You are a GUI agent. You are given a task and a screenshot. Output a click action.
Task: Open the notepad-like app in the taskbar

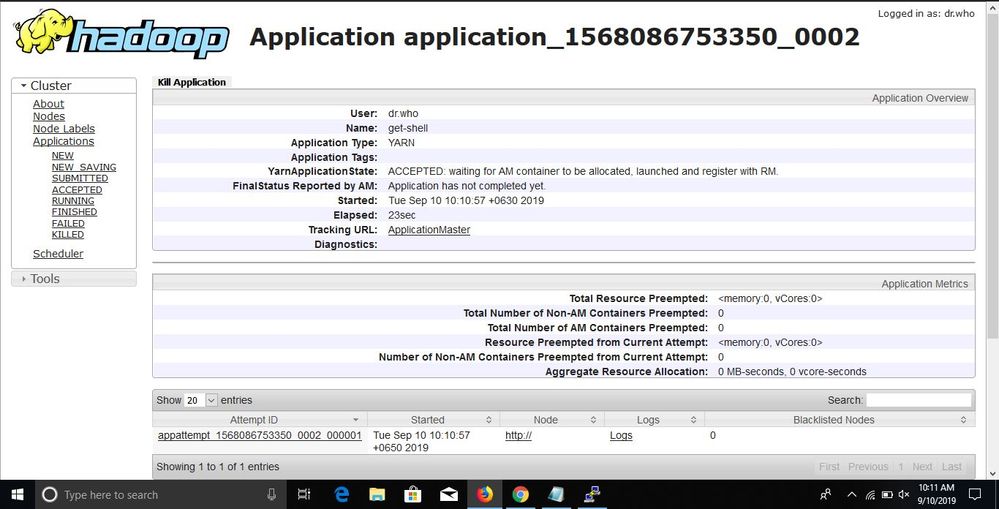click(x=556, y=494)
